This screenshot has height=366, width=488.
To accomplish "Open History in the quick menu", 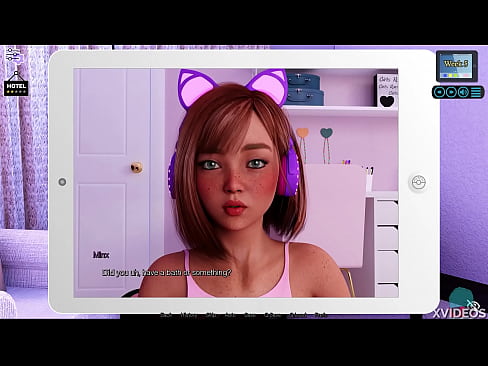I will click(x=189, y=315).
